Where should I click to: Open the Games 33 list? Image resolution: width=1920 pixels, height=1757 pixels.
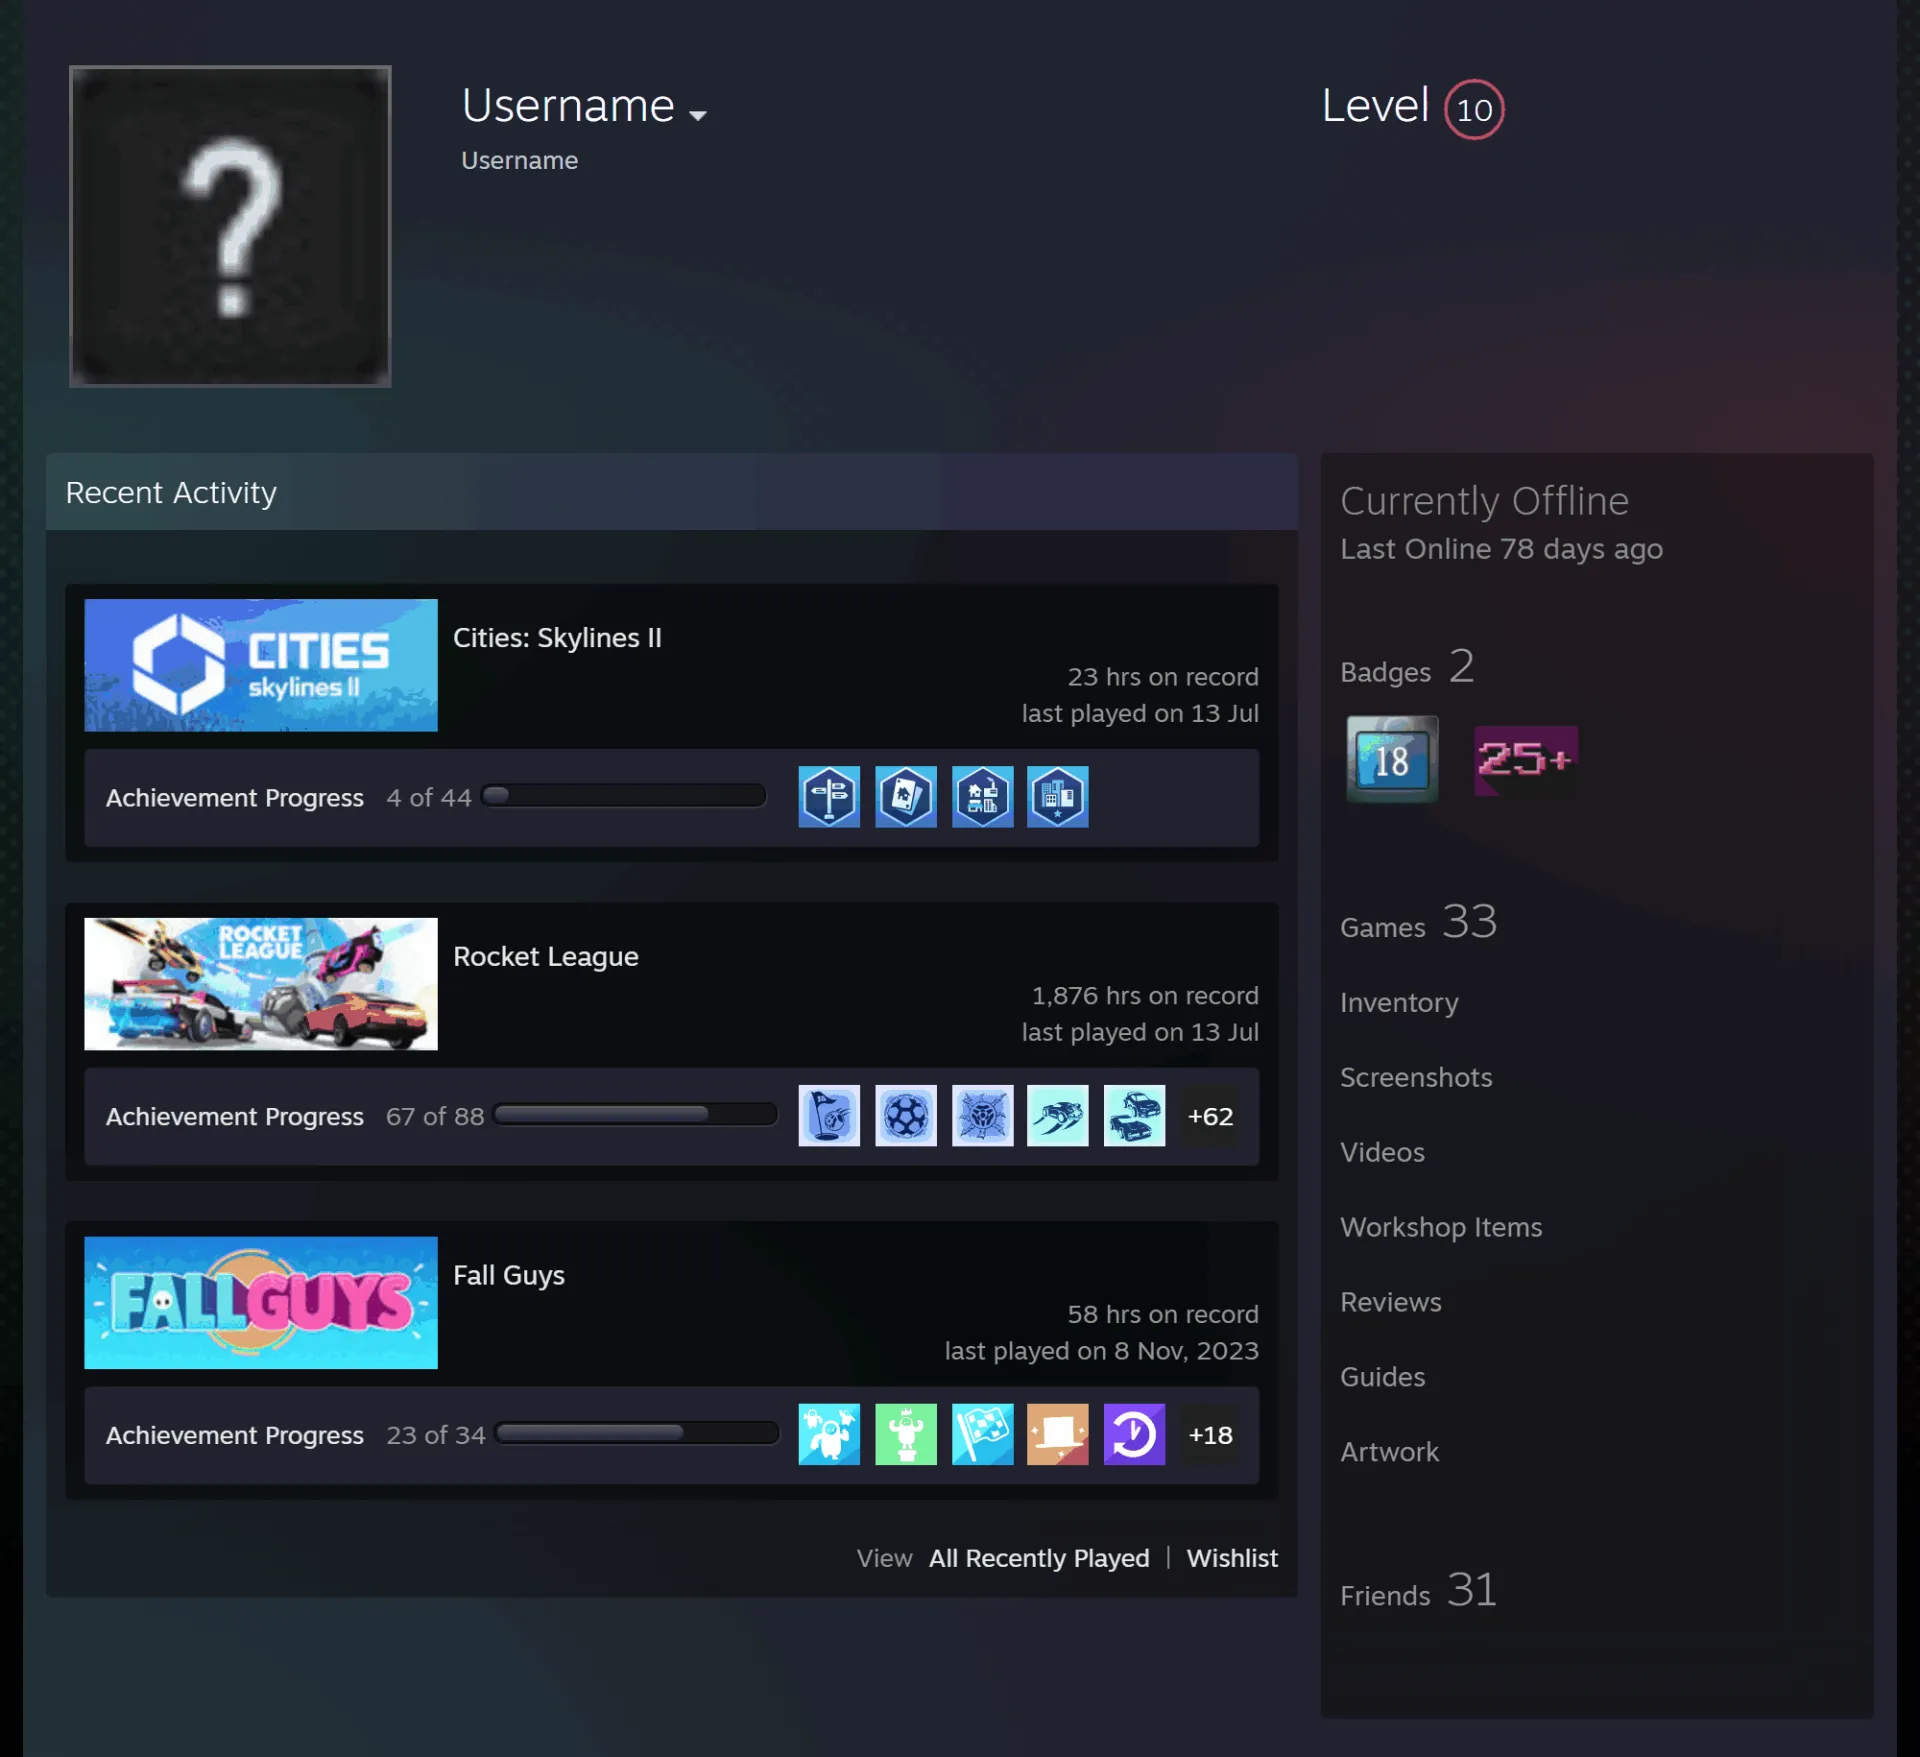(x=1418, y=922)
